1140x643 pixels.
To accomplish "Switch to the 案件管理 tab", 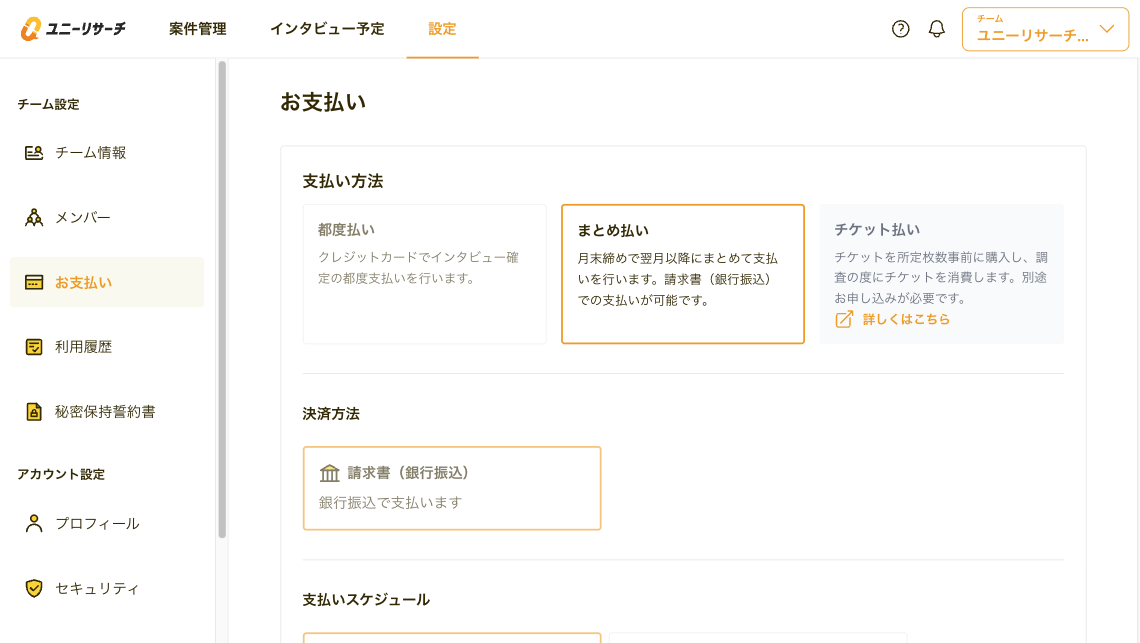I will (x=198, y=29).
